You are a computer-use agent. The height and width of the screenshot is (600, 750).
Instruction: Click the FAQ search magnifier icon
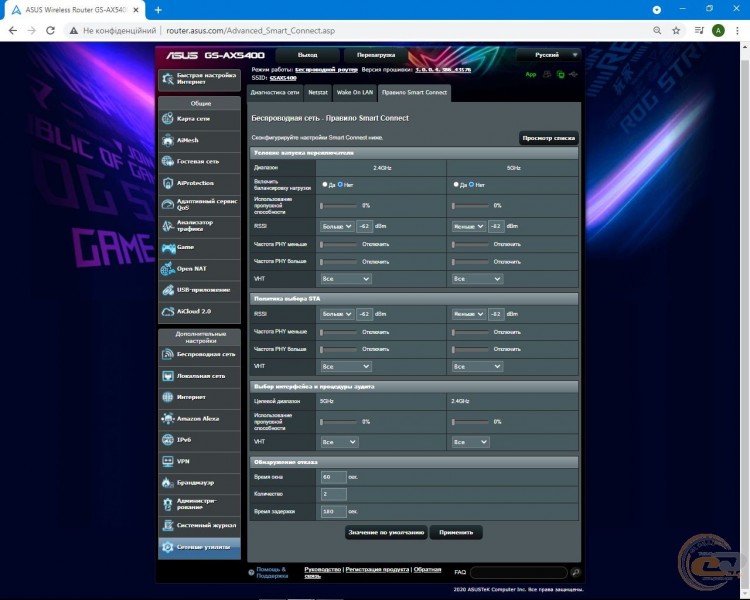(575, 572)
